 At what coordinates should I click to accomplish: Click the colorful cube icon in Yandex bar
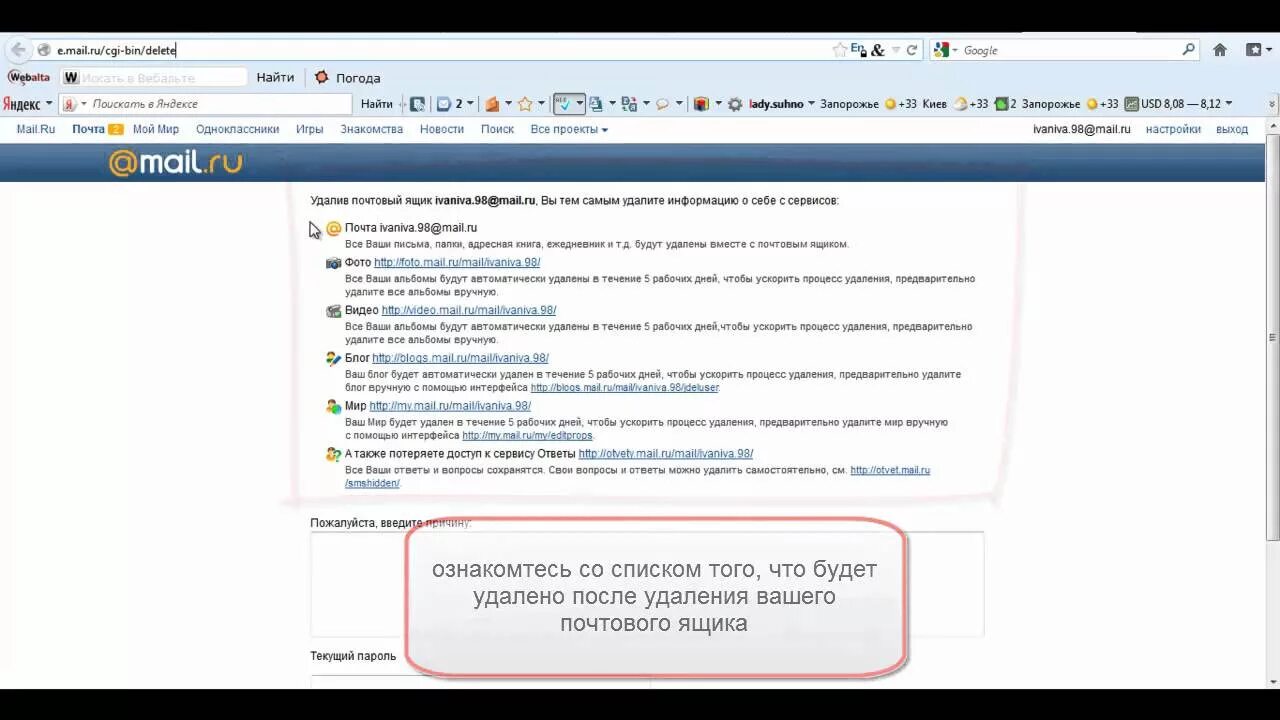pos(702,103)
